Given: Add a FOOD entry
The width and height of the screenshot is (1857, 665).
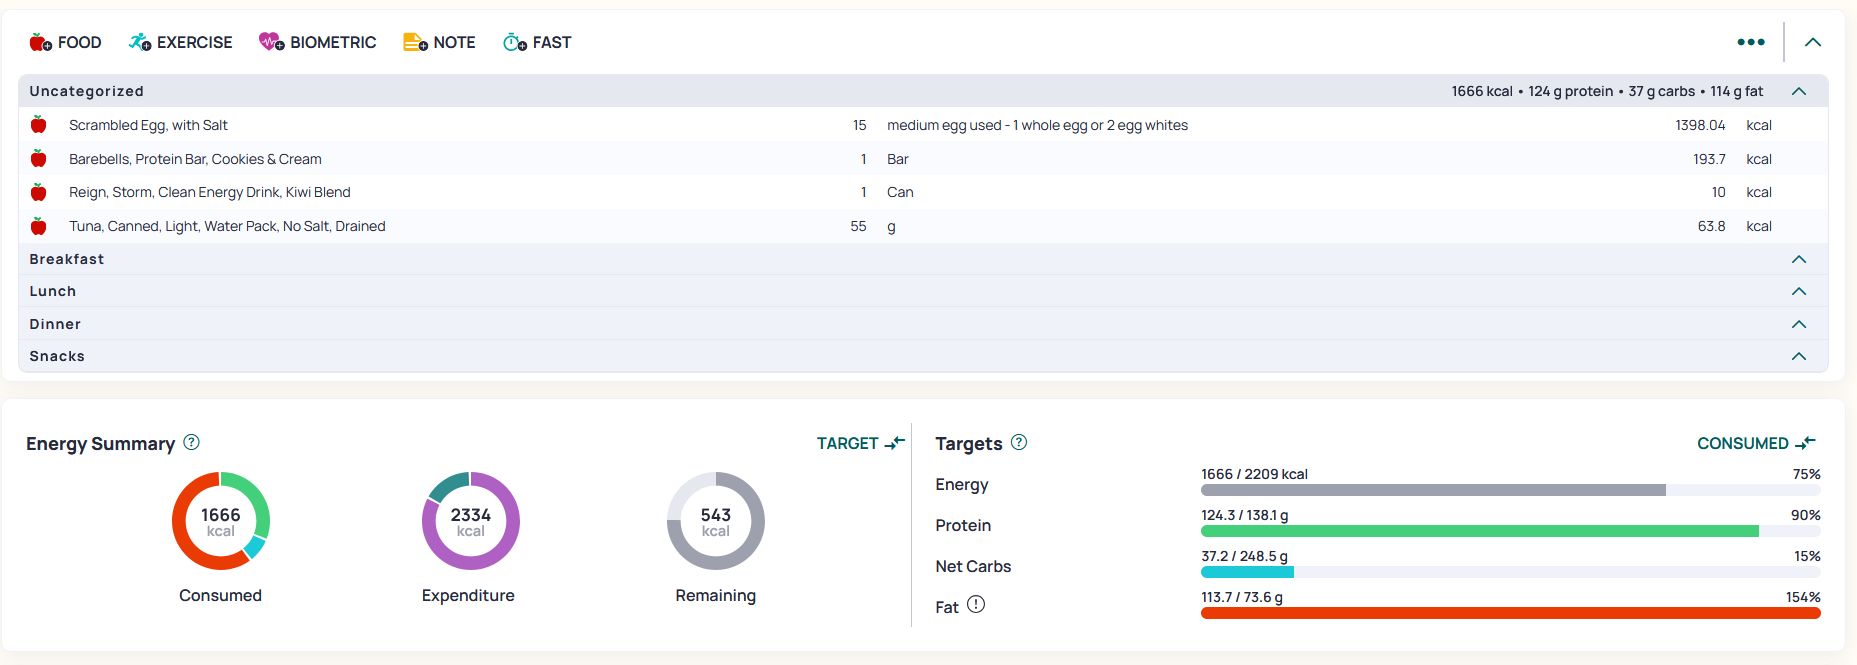Looking at the screenshot, I should (x=66, y=42).
